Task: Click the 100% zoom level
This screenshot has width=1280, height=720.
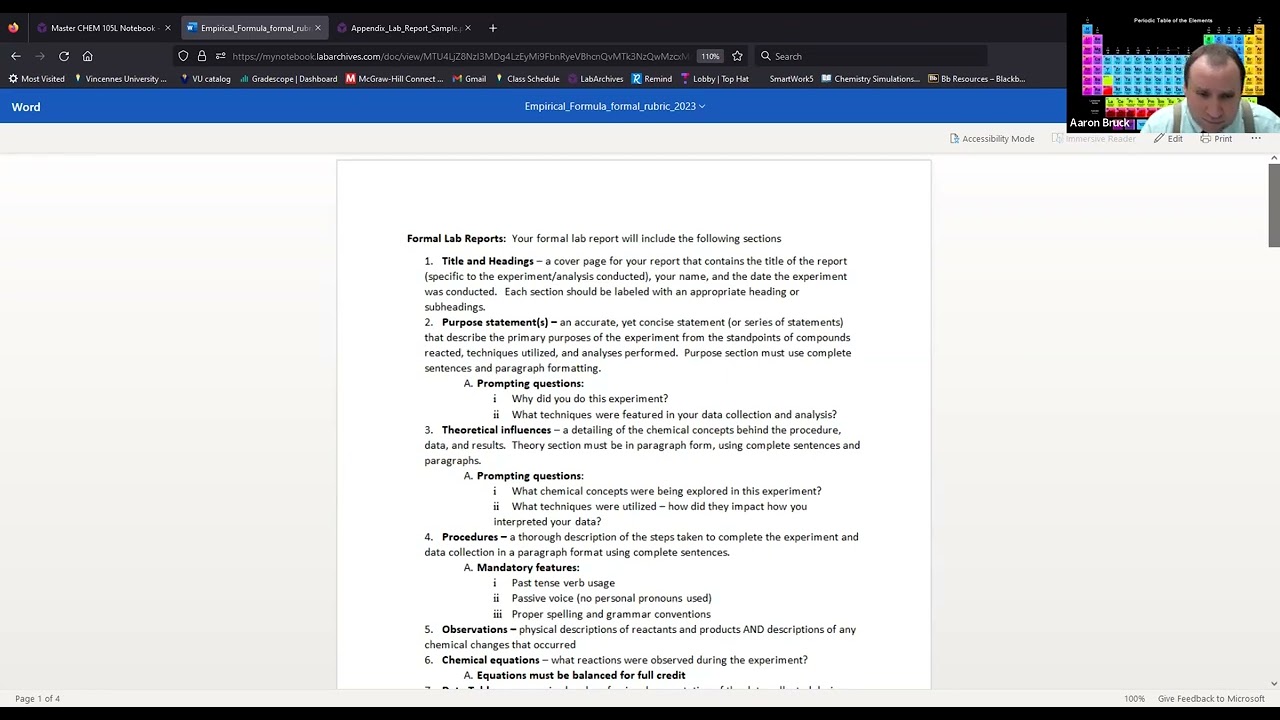Action: 1134,699
